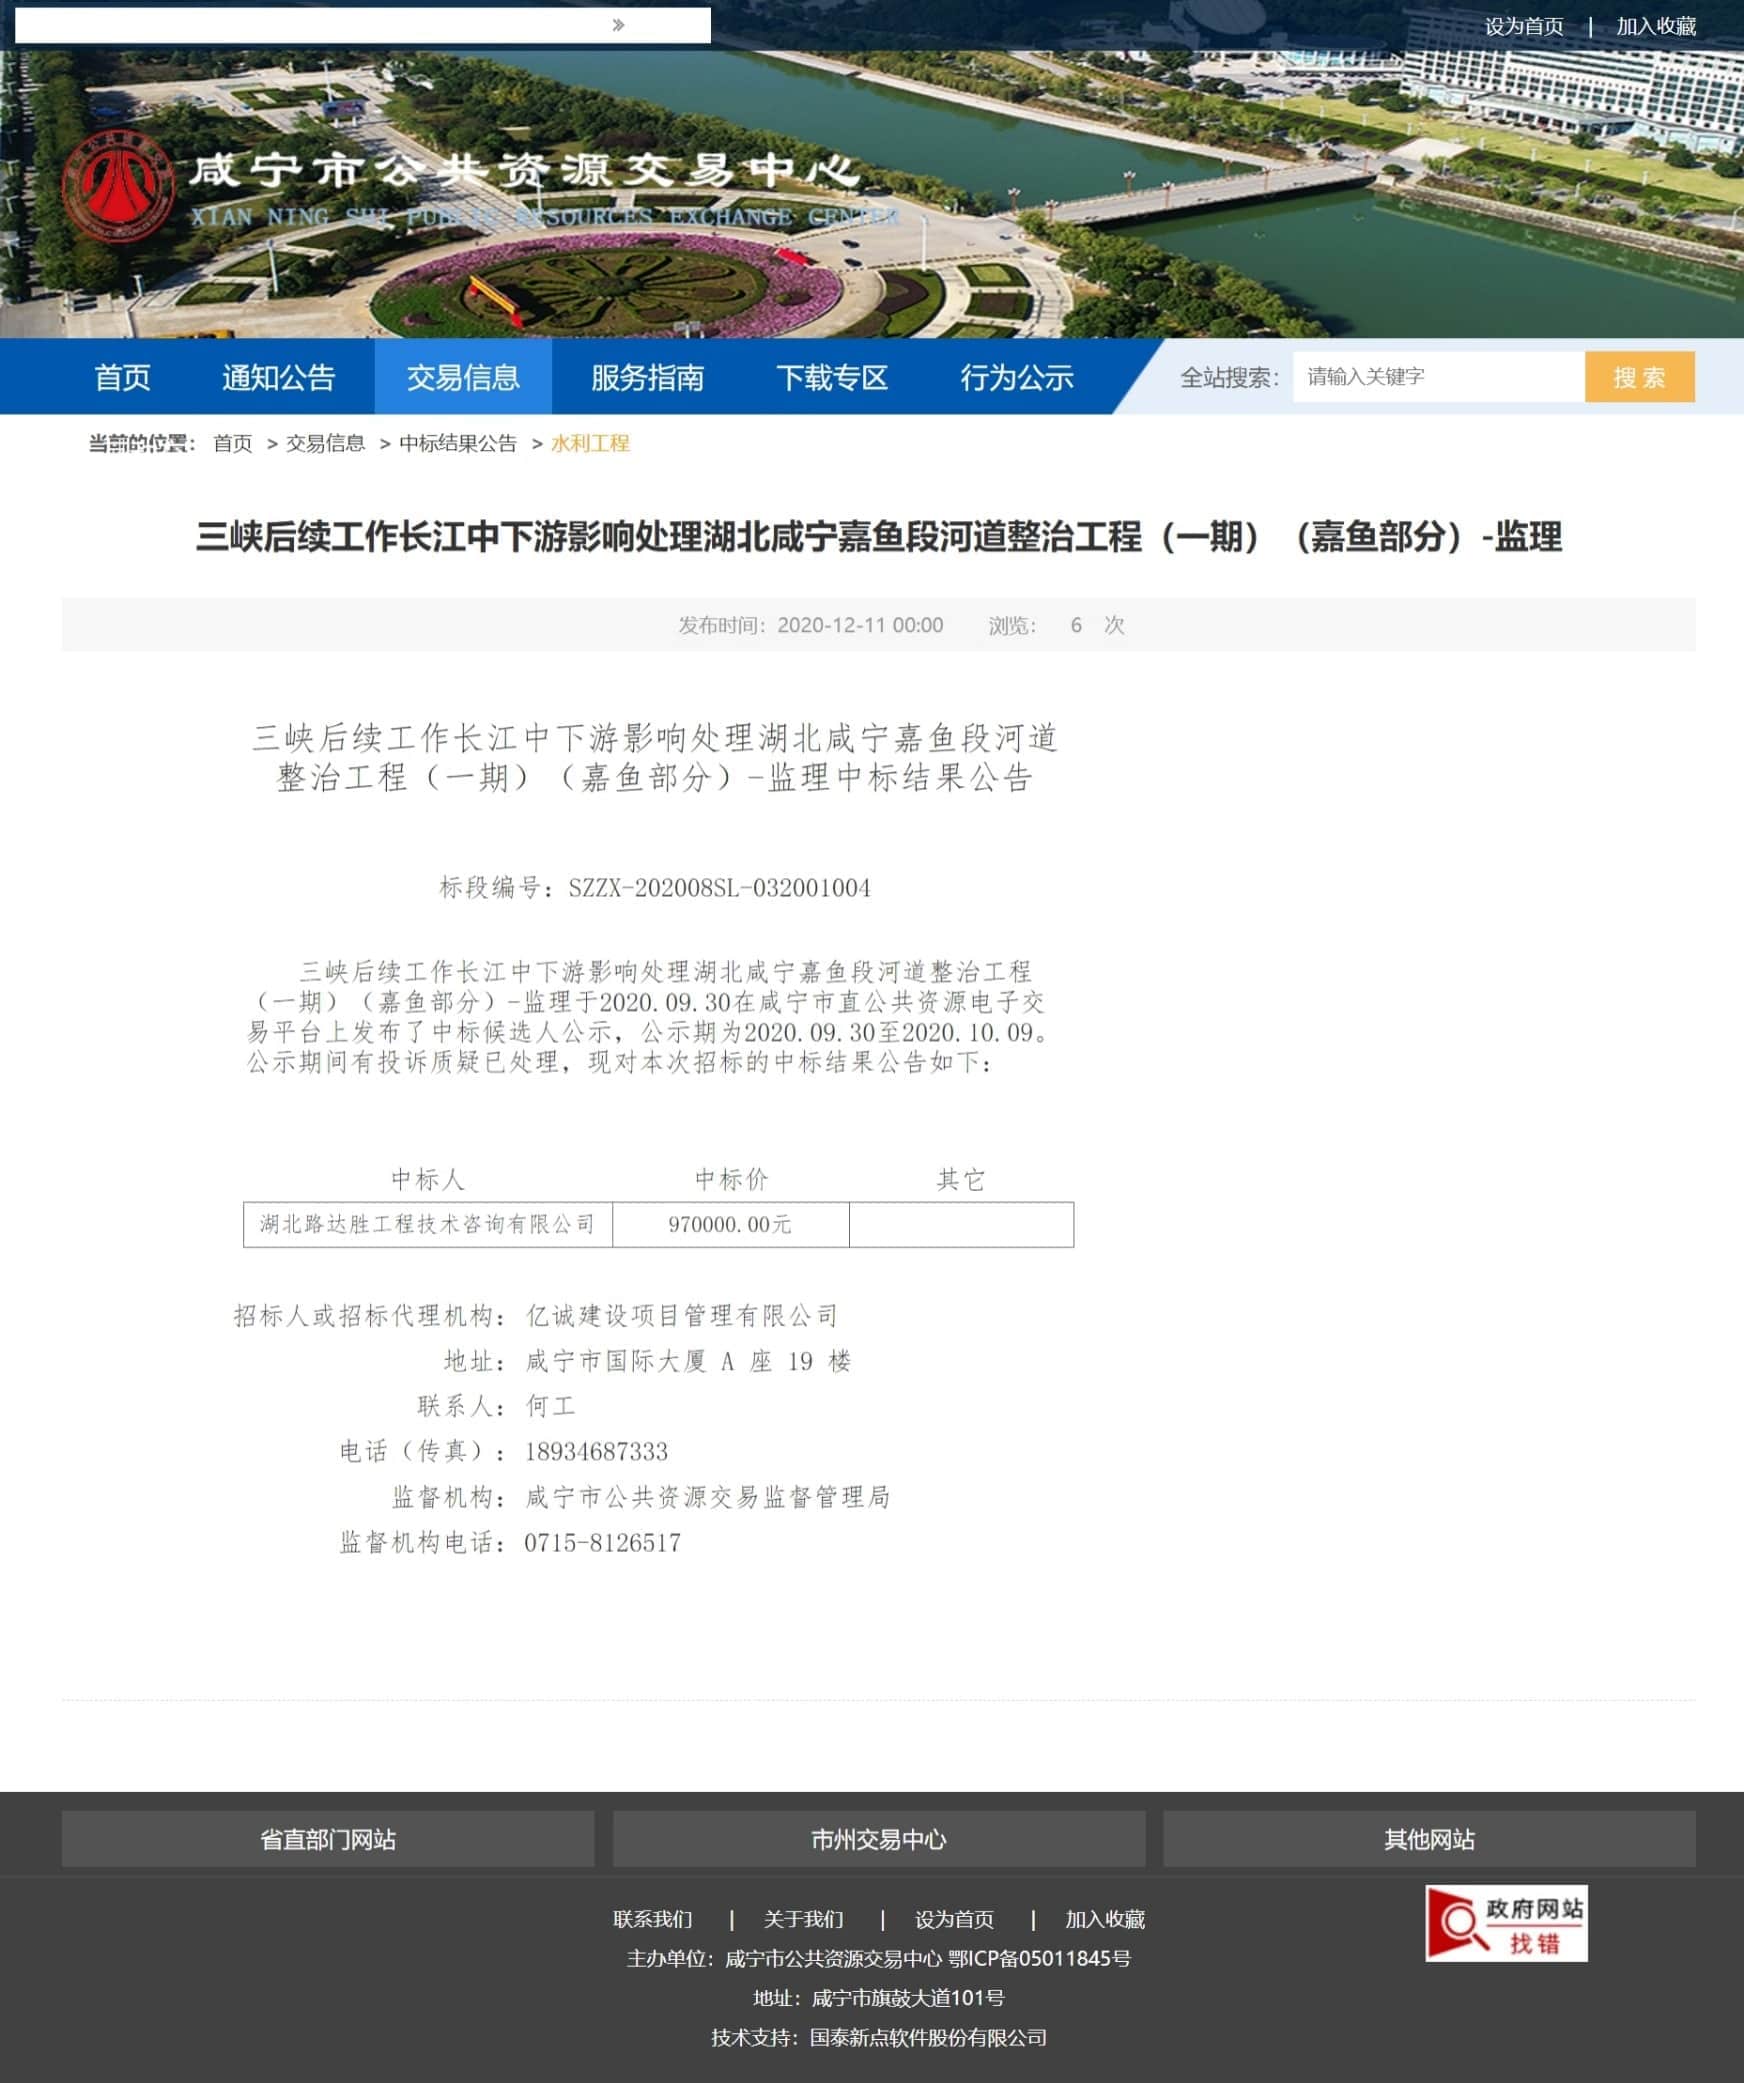Click 加入收藏 in the top-right header
The image size is (1744, 2083).
point(1655,27)
